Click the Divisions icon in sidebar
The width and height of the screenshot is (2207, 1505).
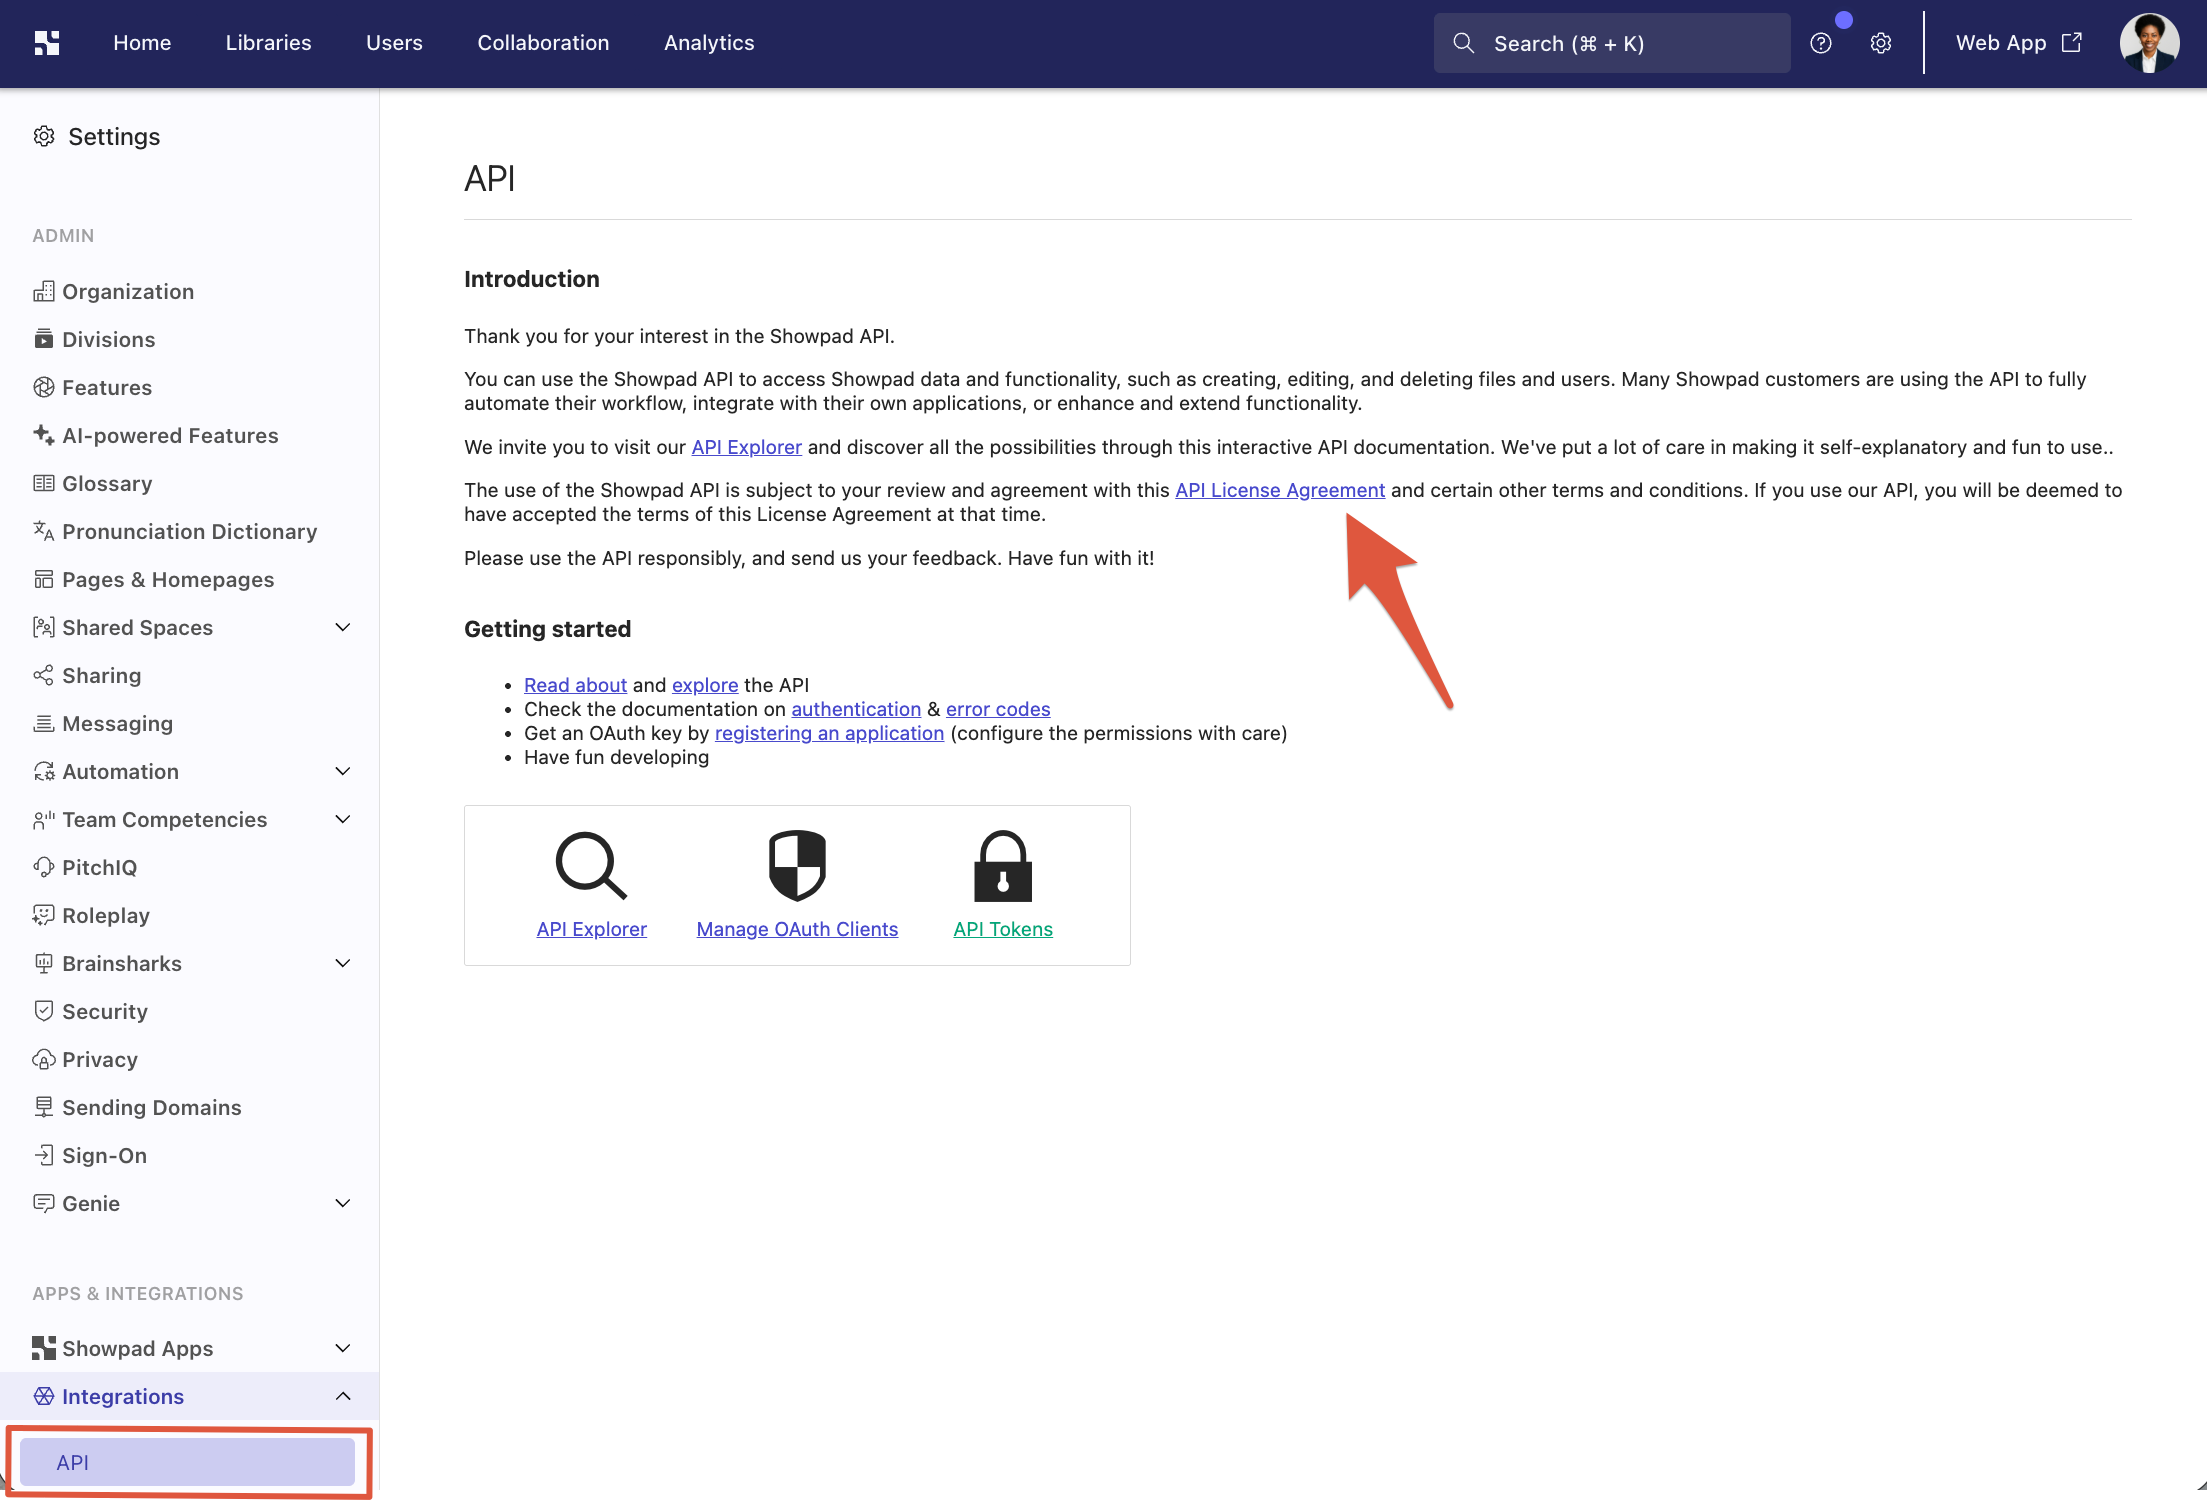tap(43, 339)
